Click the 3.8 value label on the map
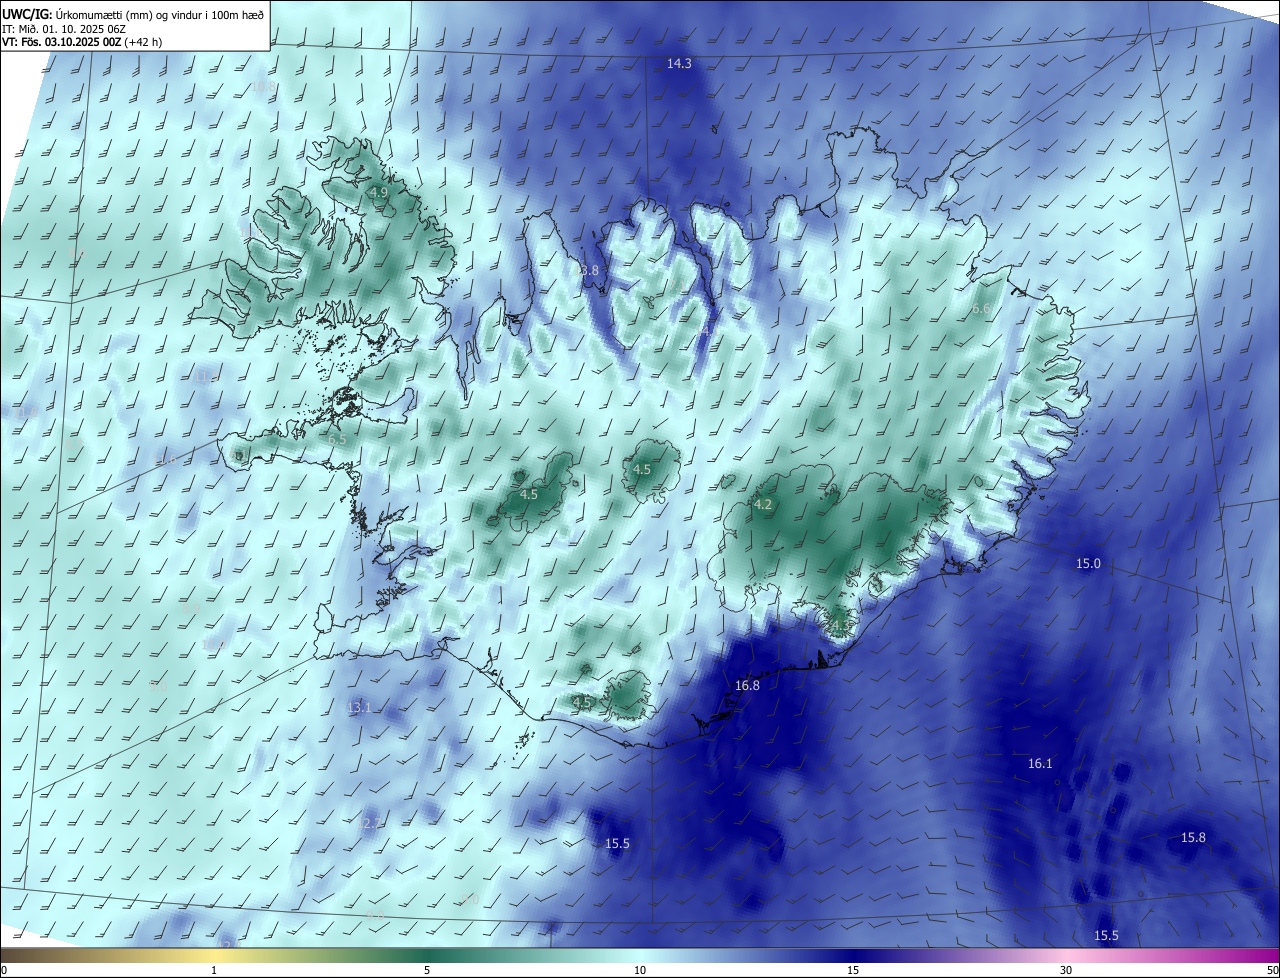The width and height of the screenshot is (1280, 978). click(589, 271)
